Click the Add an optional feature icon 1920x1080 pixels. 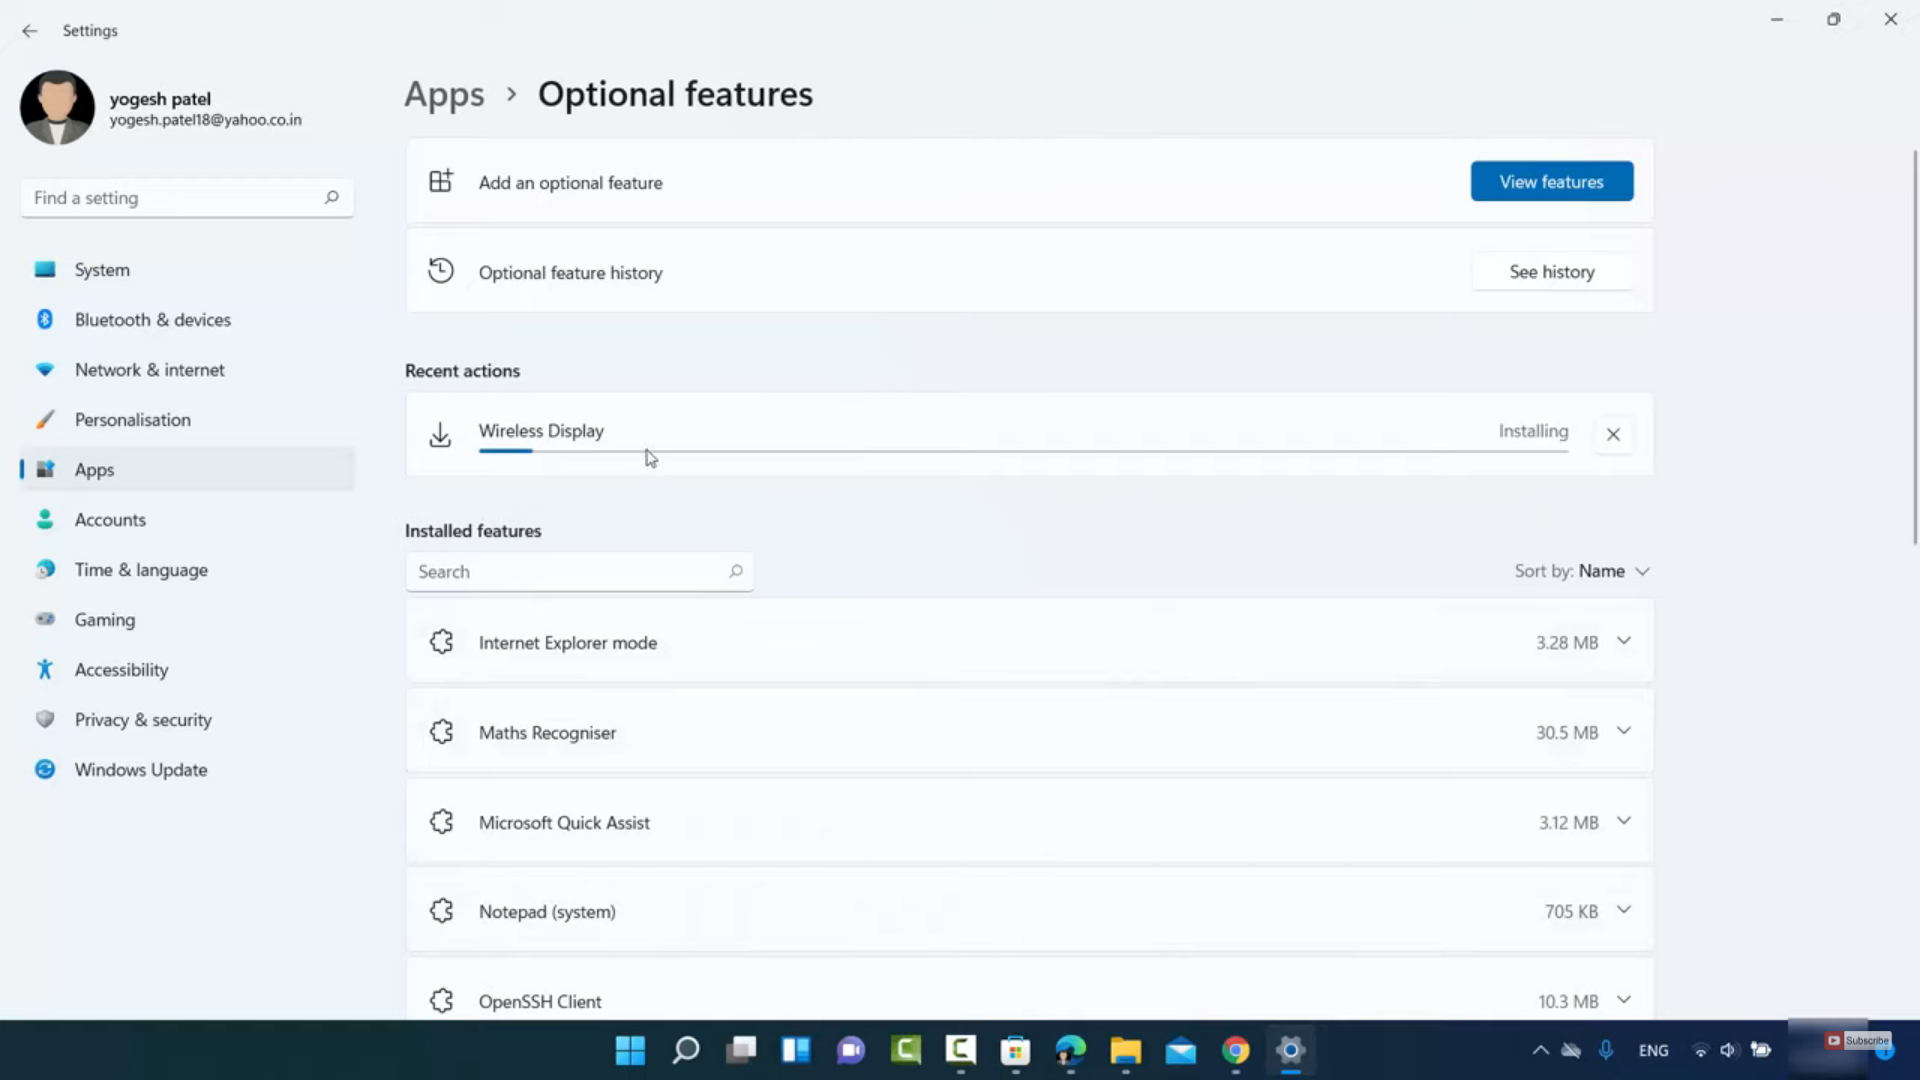pos(441,181)
